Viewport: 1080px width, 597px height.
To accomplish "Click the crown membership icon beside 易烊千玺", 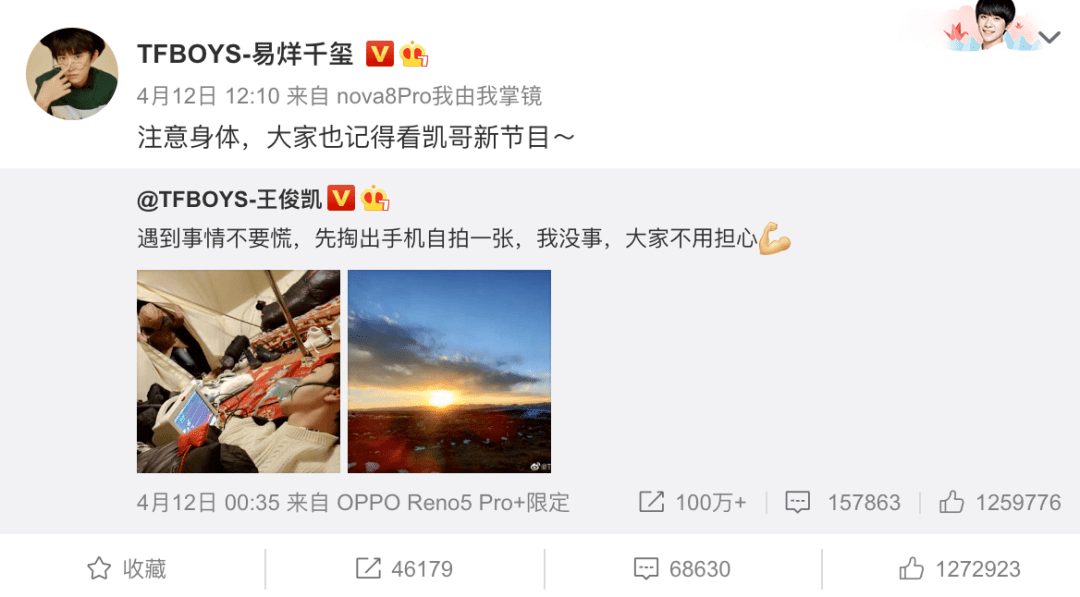I will coord(413,54).
